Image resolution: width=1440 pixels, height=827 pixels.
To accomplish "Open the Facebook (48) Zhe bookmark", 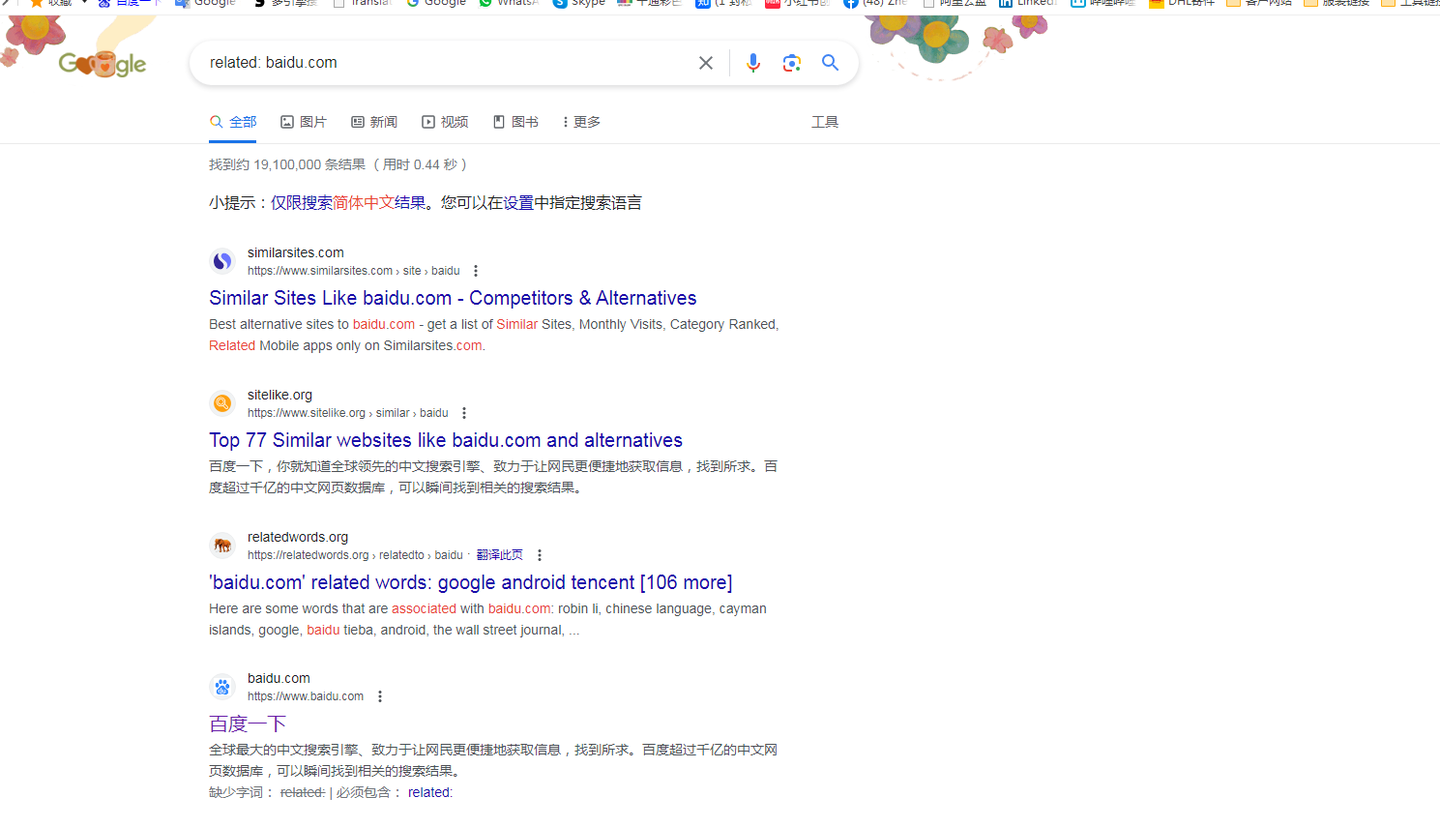I will coord(876,6).
